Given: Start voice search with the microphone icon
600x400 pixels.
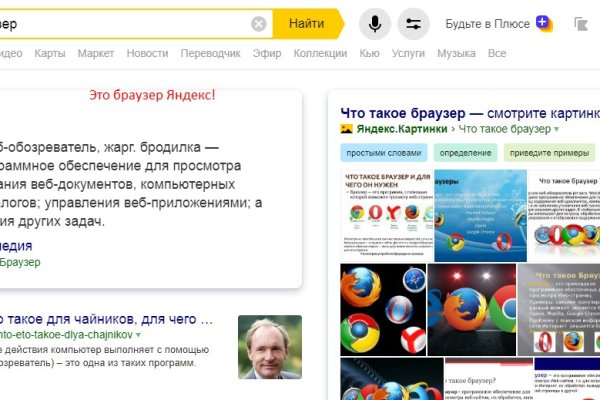Looking at the screenshot, I should pyautogui.click(x=375, y=24).
